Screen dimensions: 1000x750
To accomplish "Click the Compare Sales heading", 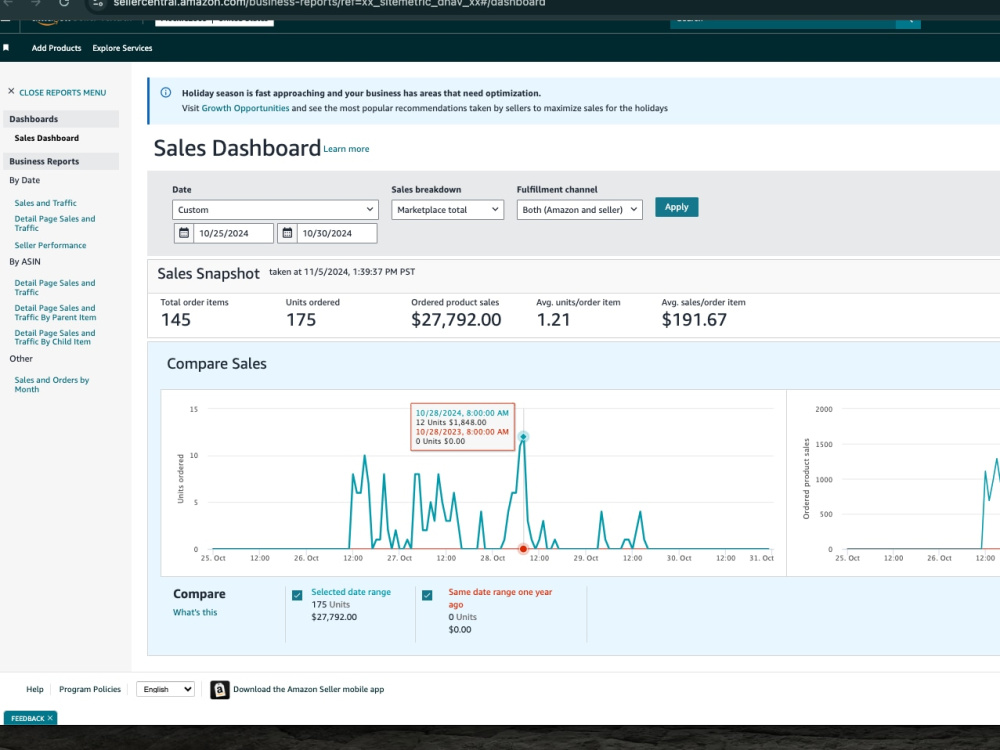I will click(x=217, y=364).
